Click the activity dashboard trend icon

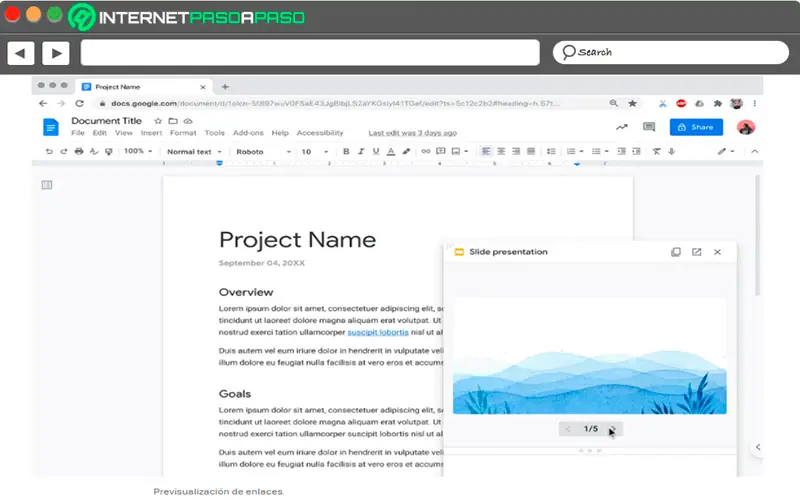[621, 127]
